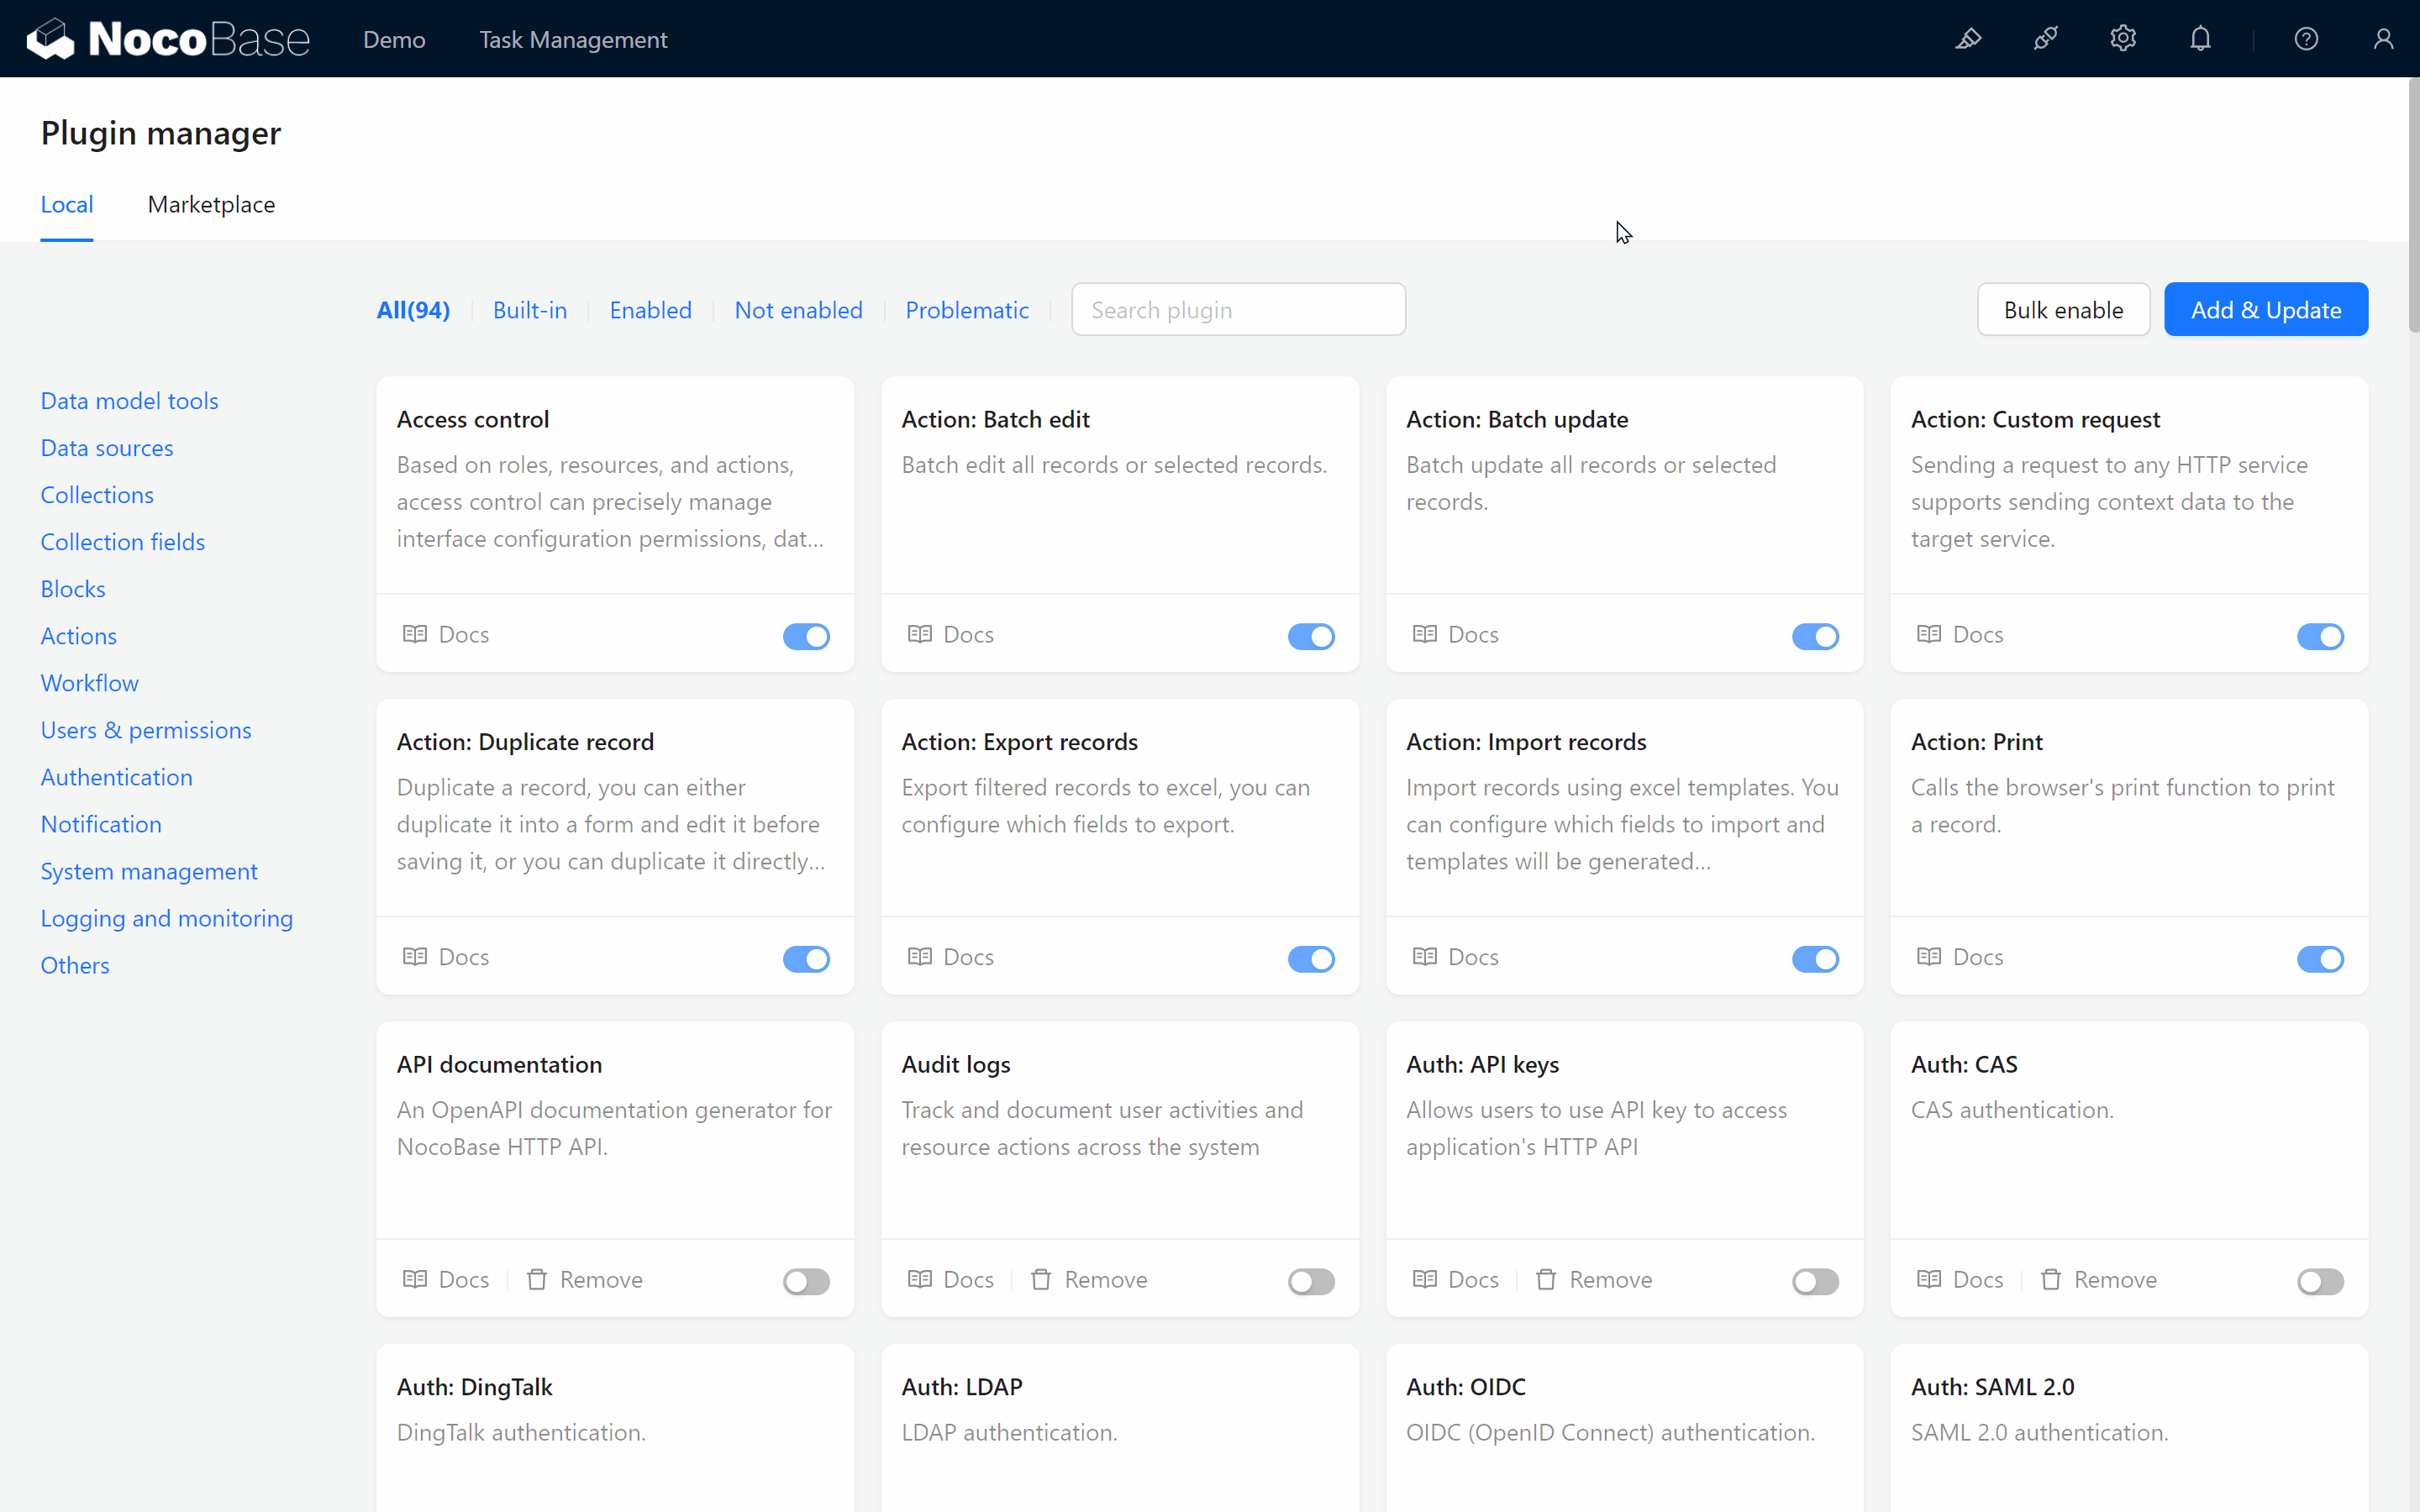Expand the Authentication sidebar category
2420x1512 pixels.
(115, 777)
